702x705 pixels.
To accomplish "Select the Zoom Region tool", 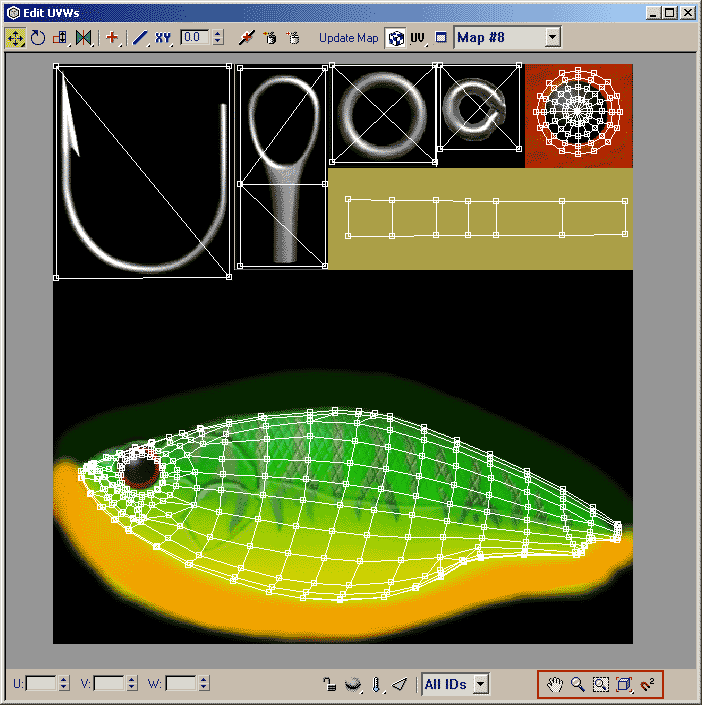I will 600,685.
